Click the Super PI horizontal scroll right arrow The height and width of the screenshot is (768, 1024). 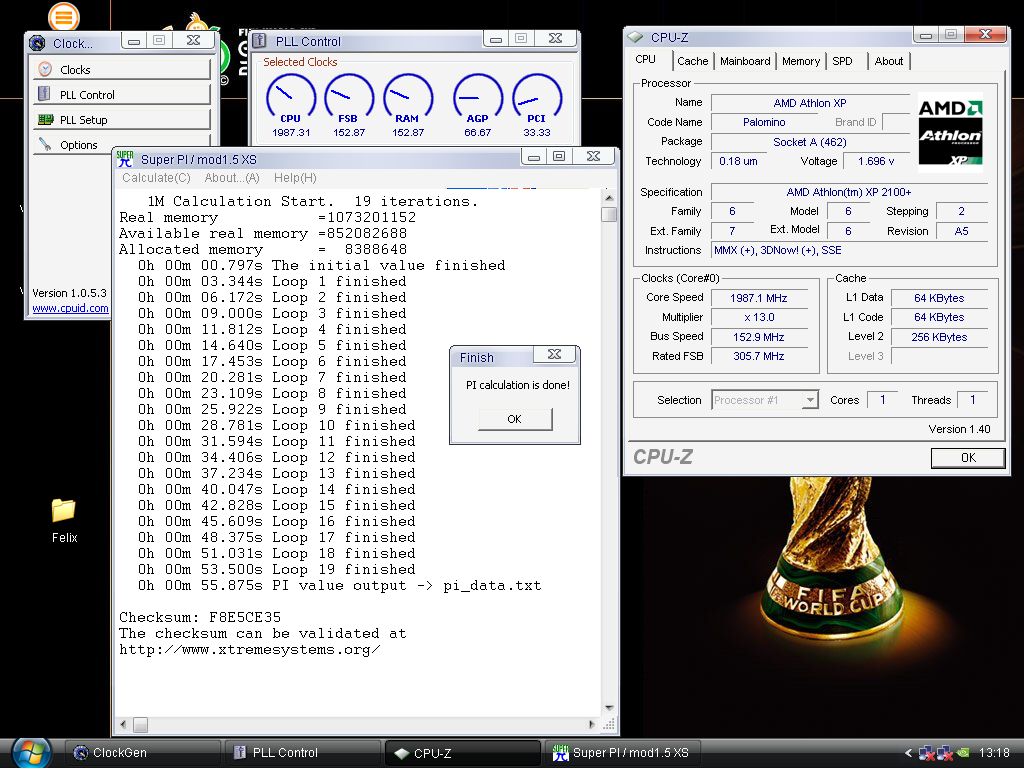[592, 724]
